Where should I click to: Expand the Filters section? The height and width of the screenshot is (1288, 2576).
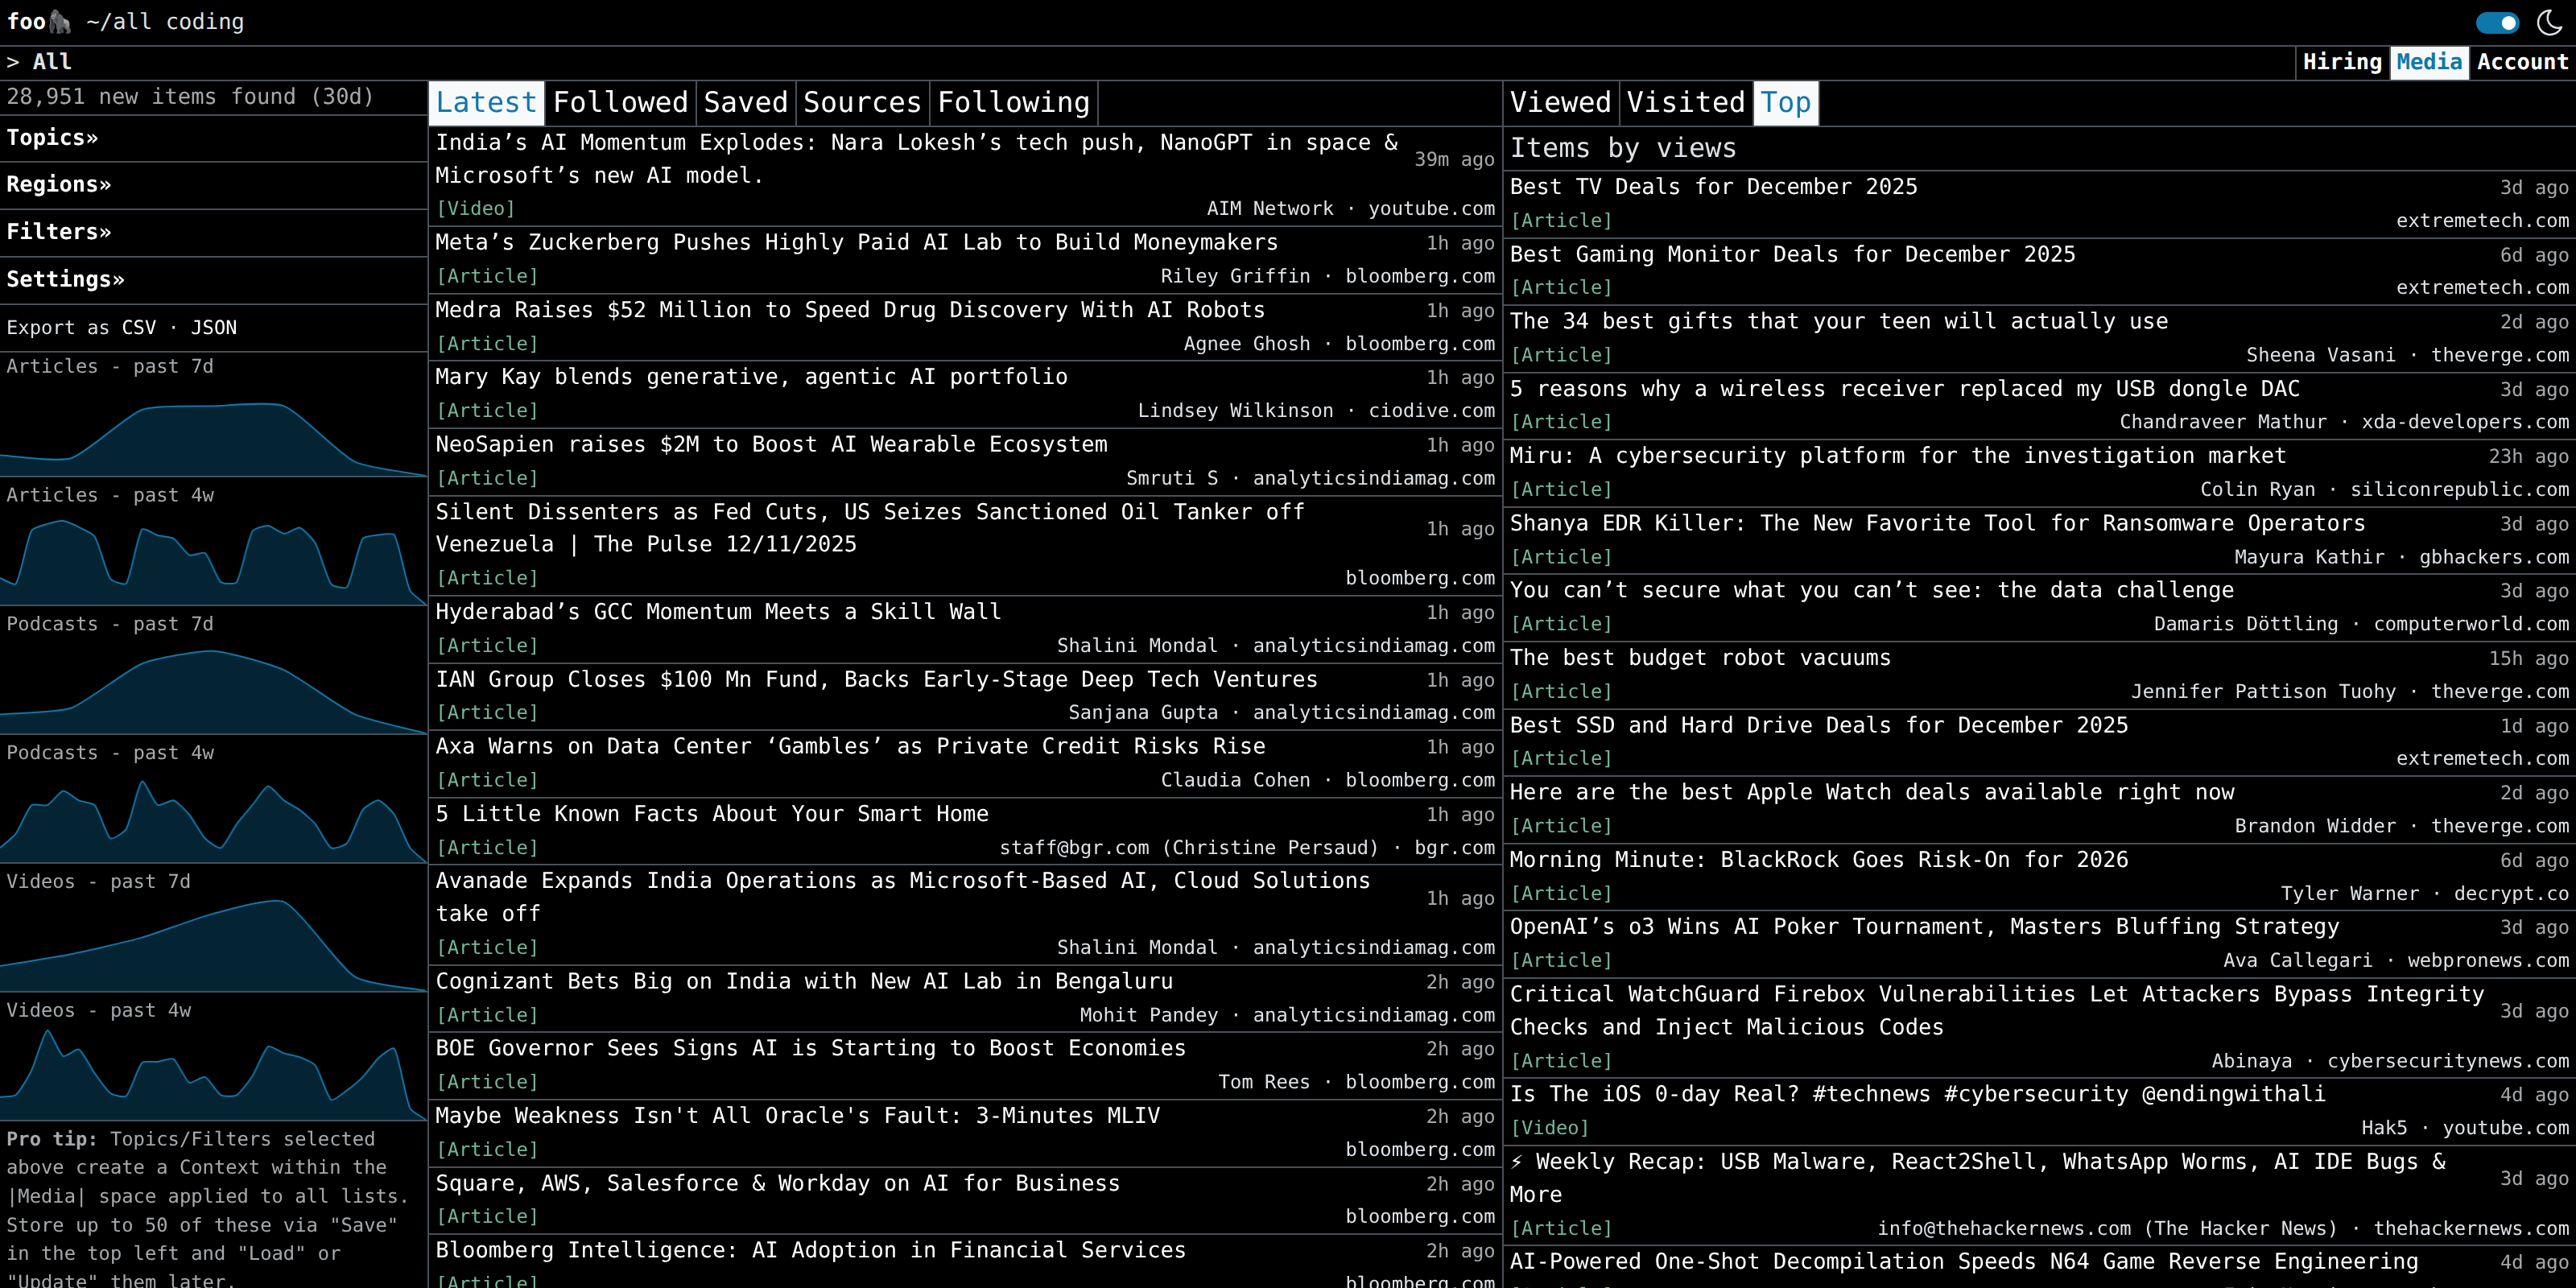click(58, 232)
